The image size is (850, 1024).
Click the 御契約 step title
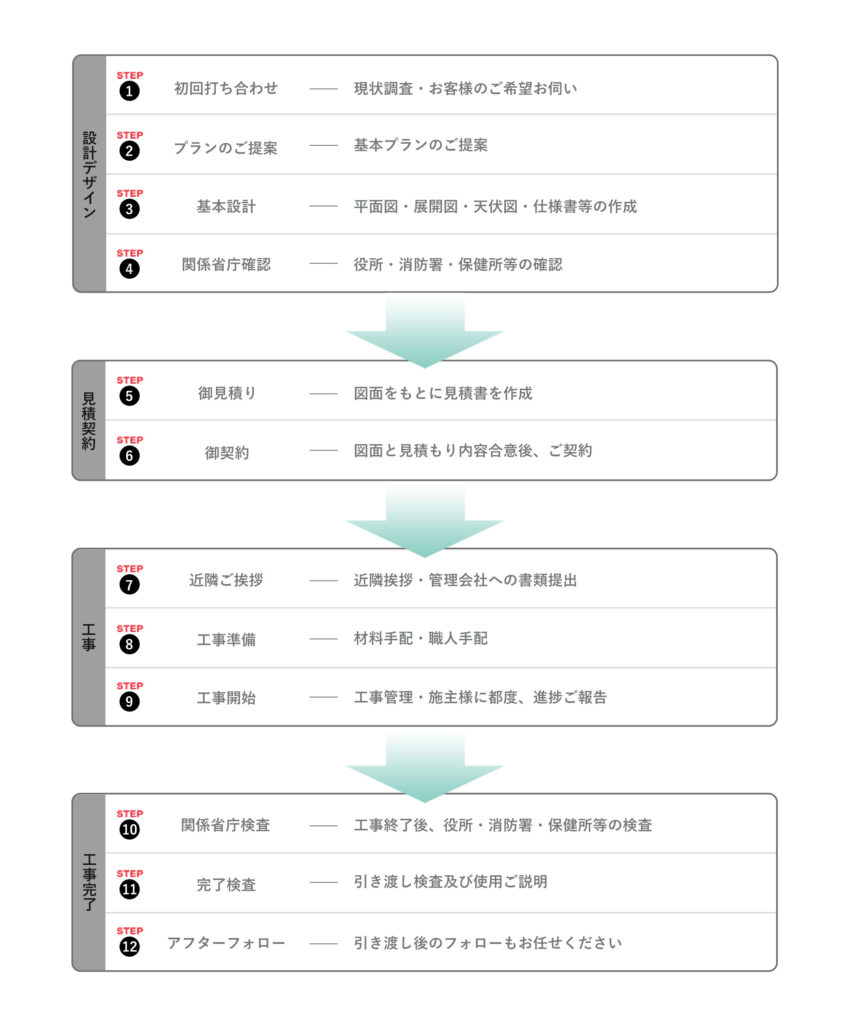point(227,453)
